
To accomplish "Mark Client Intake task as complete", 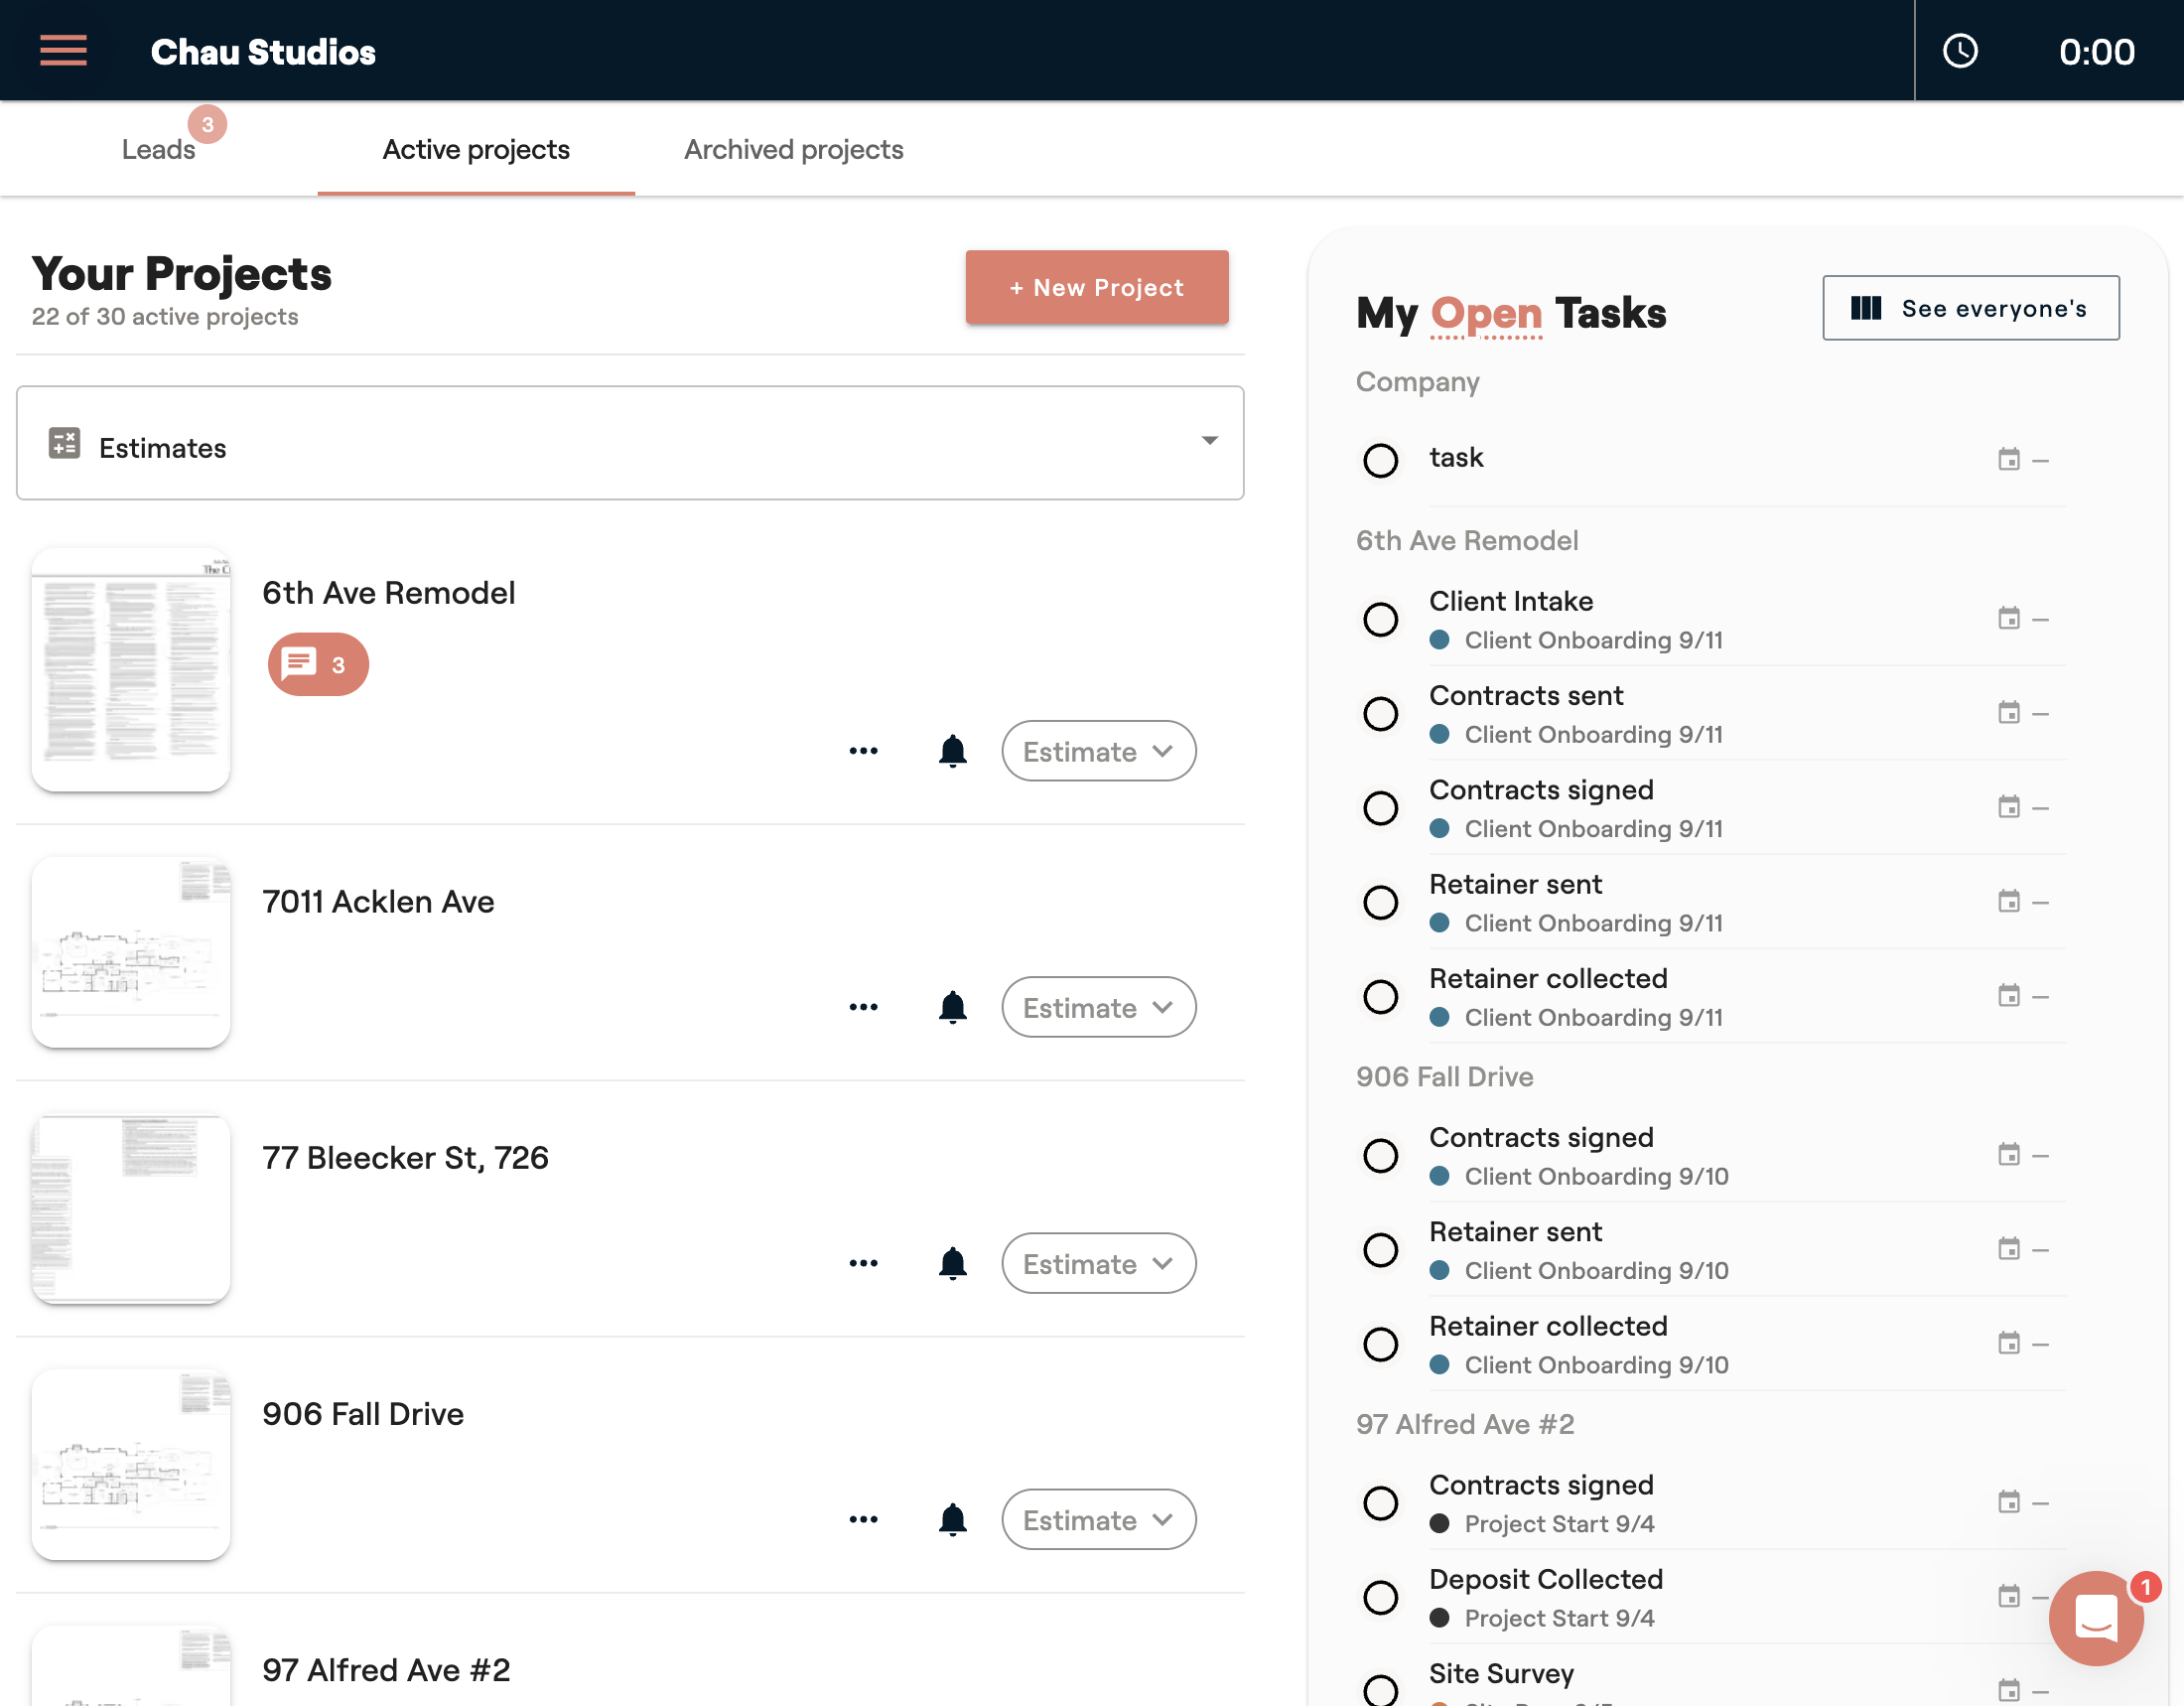I will pyautogui.click(x=1380, y=619).
